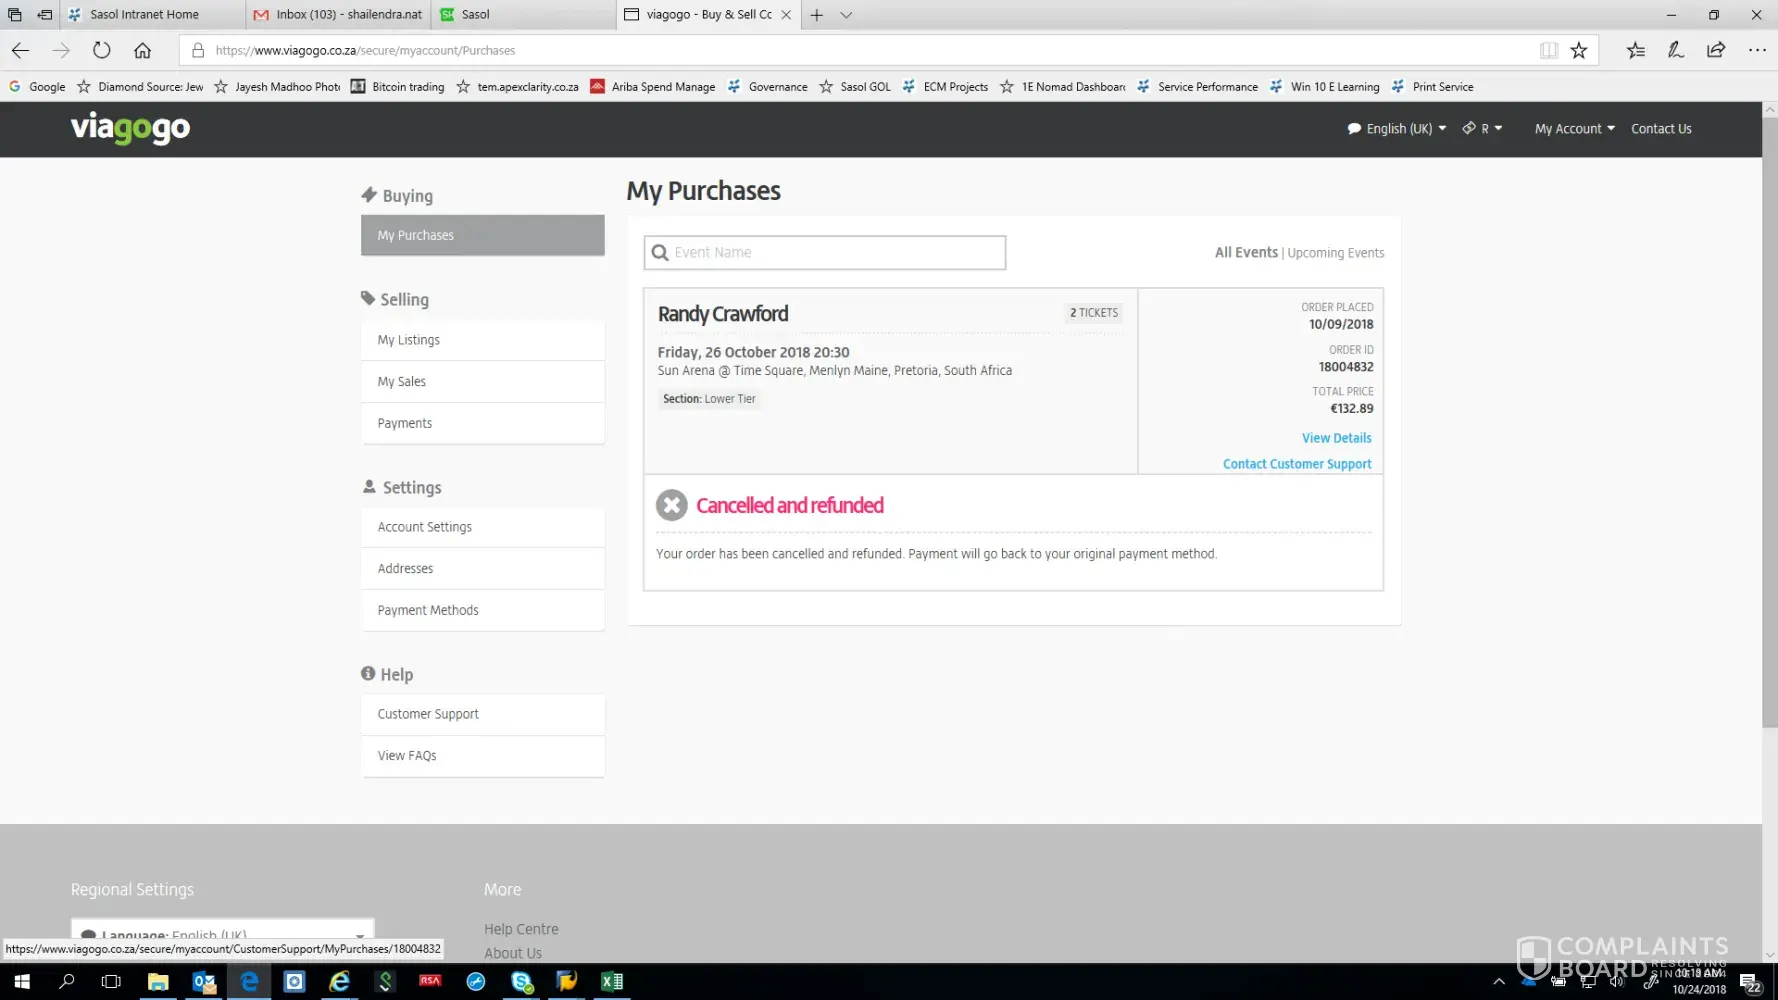This screenshot has width=1778, height=1000.
Task: Filter purchases by Upcoming Events
Action: coord(1336,253)
